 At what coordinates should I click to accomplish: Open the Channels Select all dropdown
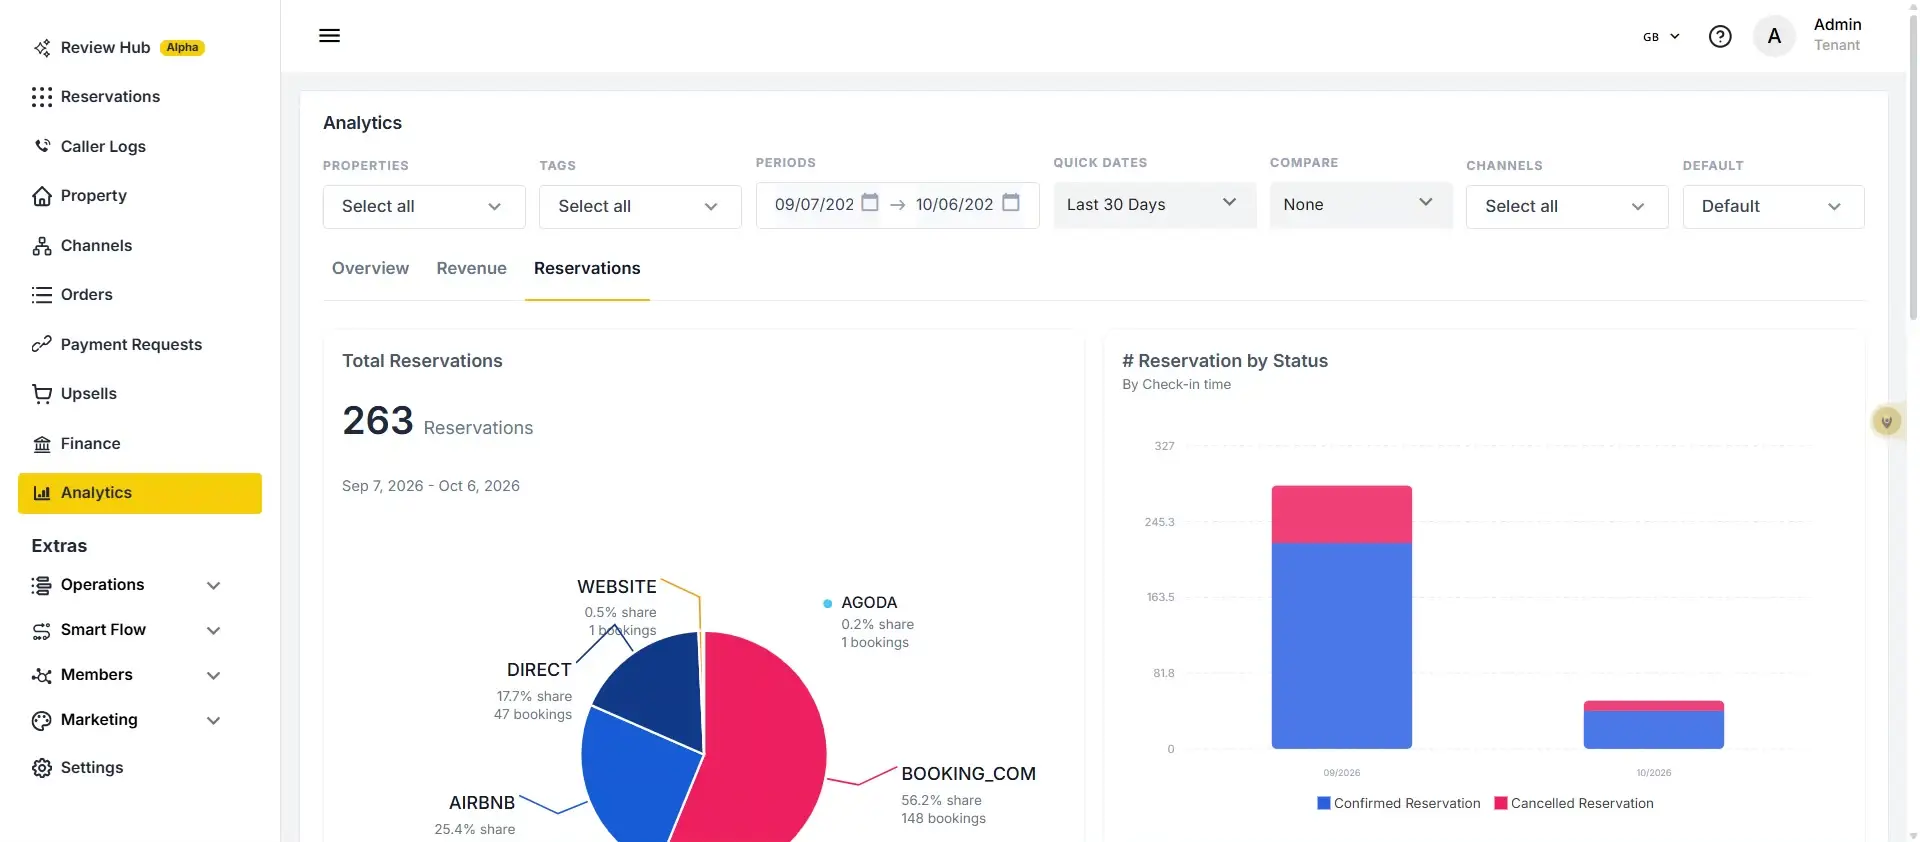(x=1567, y=207)
